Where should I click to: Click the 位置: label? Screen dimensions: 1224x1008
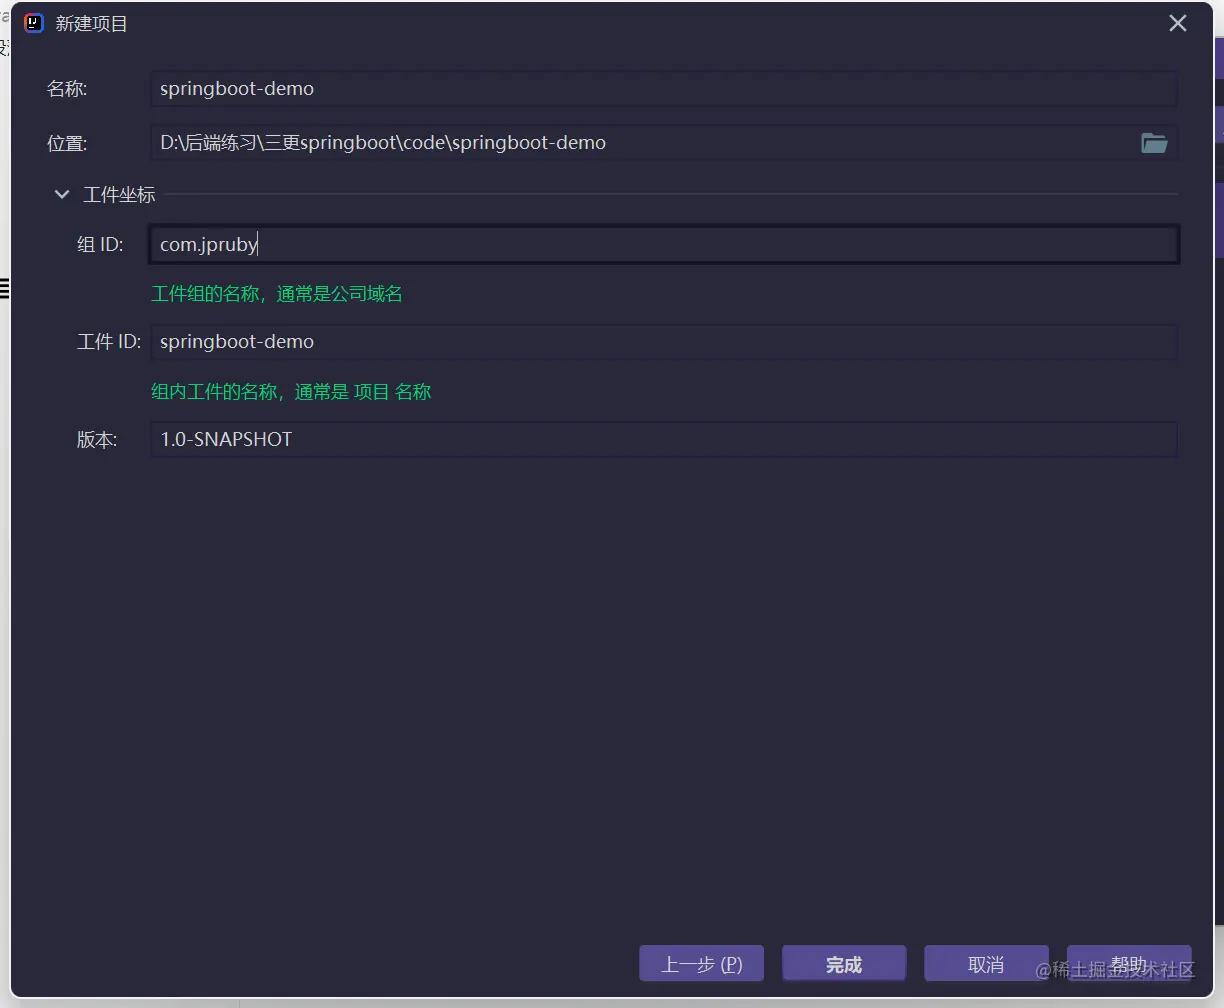pyautogui.click(x=67, y=143)
